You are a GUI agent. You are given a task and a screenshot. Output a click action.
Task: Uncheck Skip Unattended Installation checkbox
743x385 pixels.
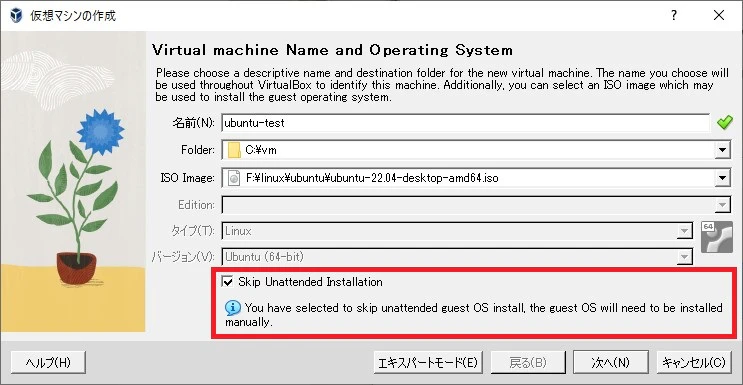[228, 282]
